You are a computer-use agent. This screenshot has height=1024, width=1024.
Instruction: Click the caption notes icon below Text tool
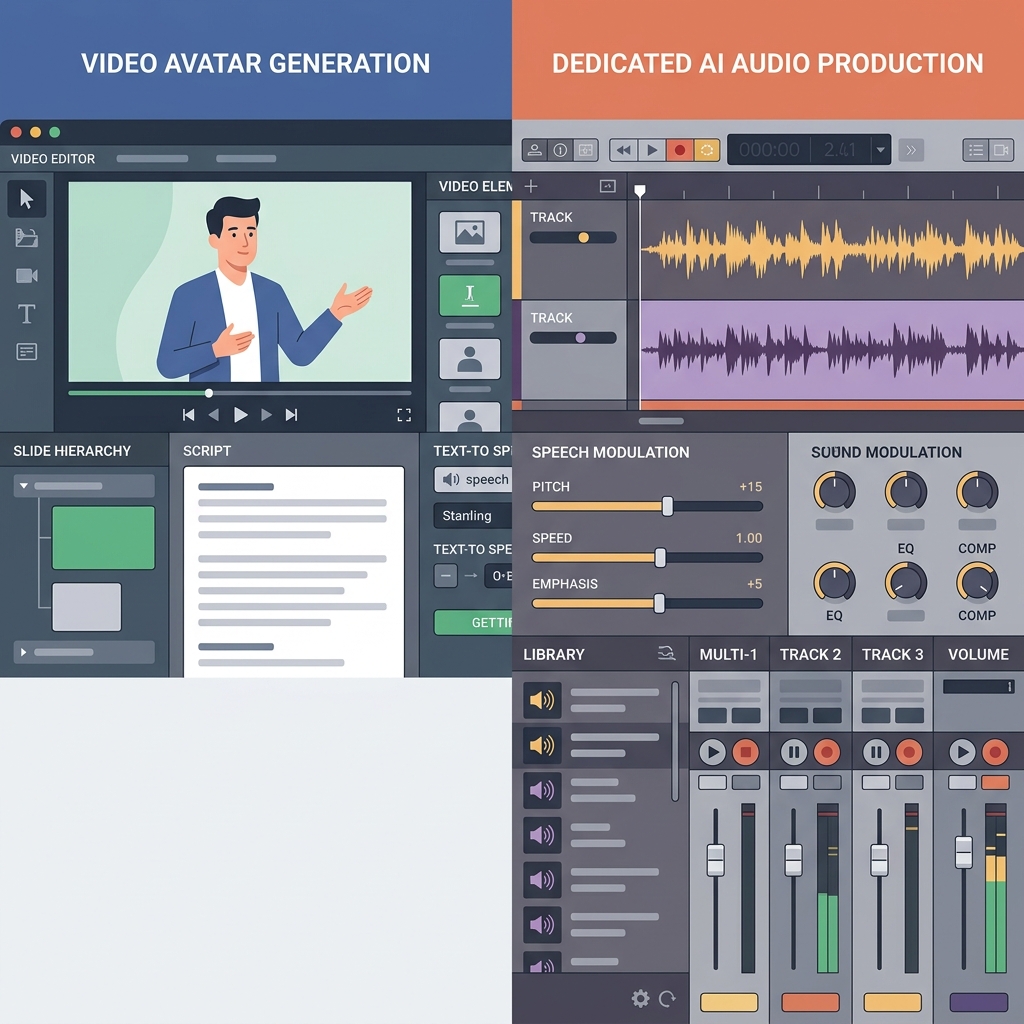coord(27,352)
